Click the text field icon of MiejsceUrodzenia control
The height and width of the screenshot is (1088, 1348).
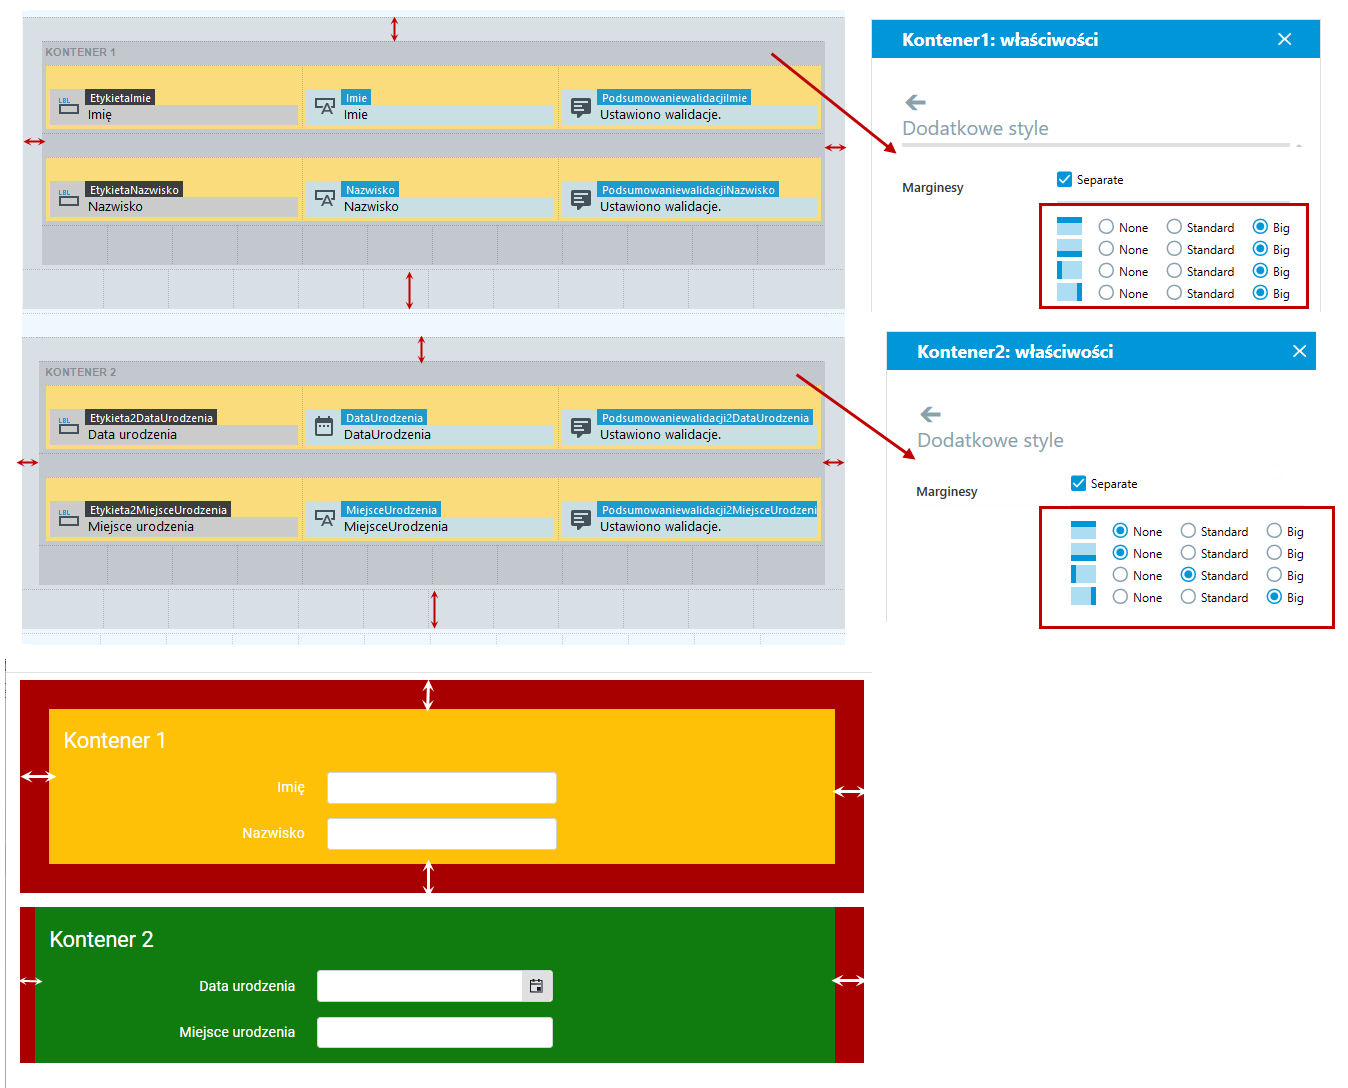coord(325,518)
